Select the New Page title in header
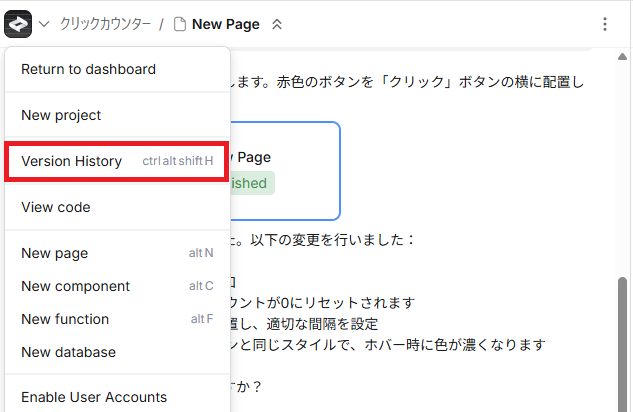The height and width of the screenshot is (412, 633). tap(226, 24)
